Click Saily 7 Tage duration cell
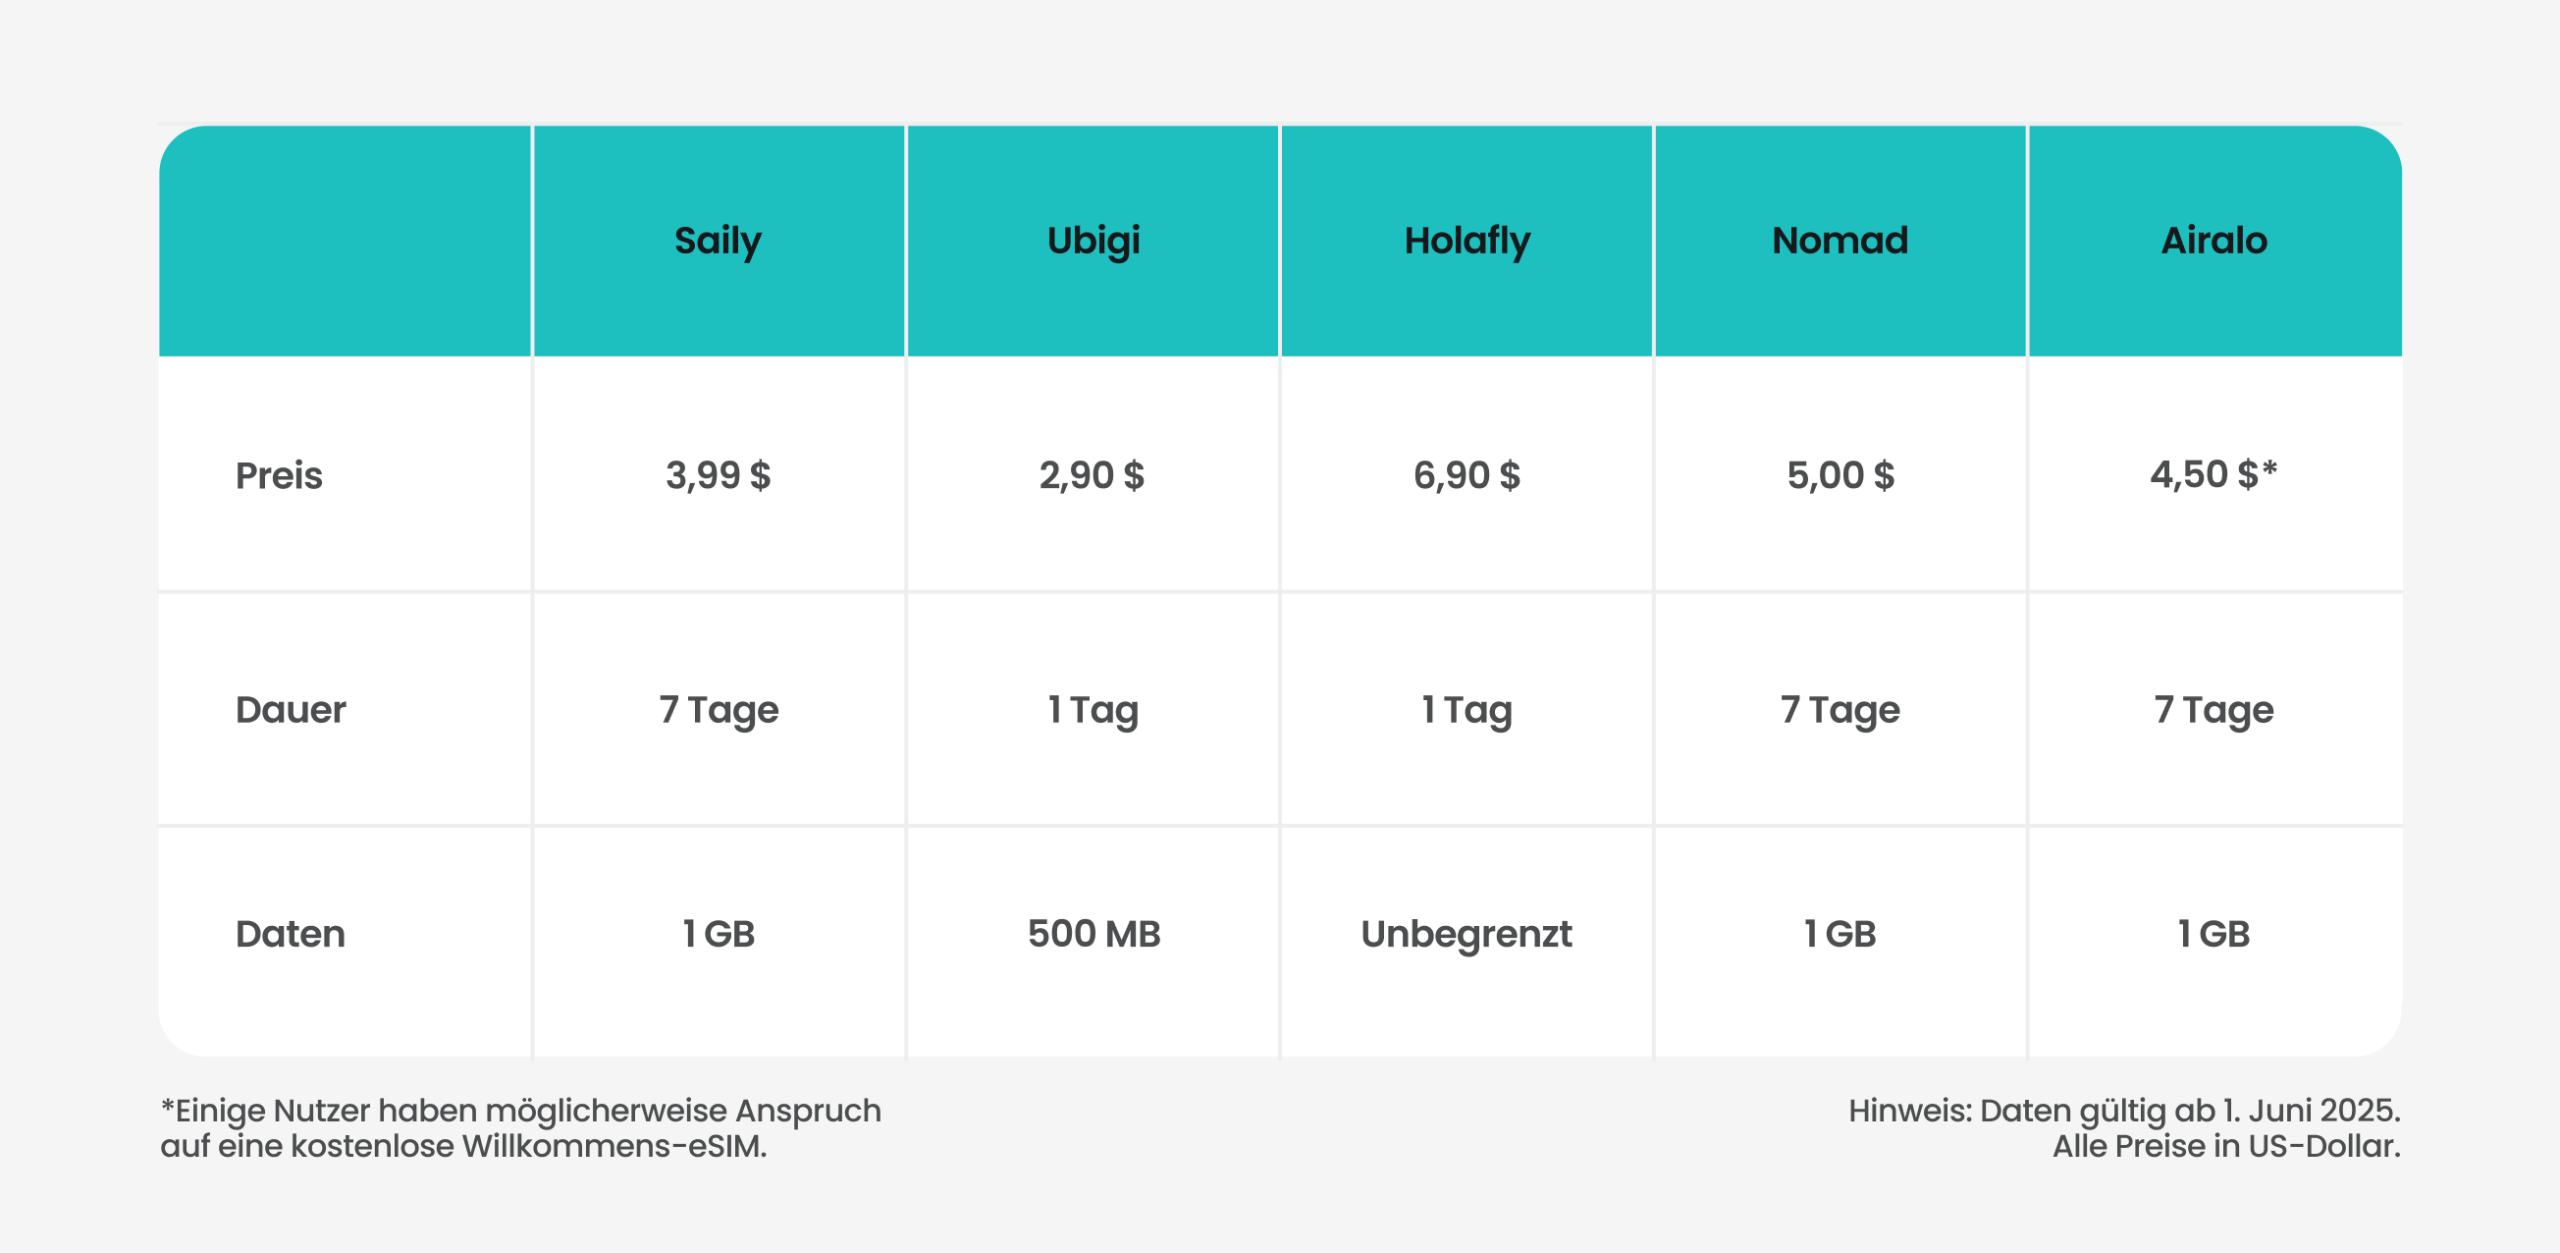Viewport: 2560px width, 1253px height. point(718,710)
